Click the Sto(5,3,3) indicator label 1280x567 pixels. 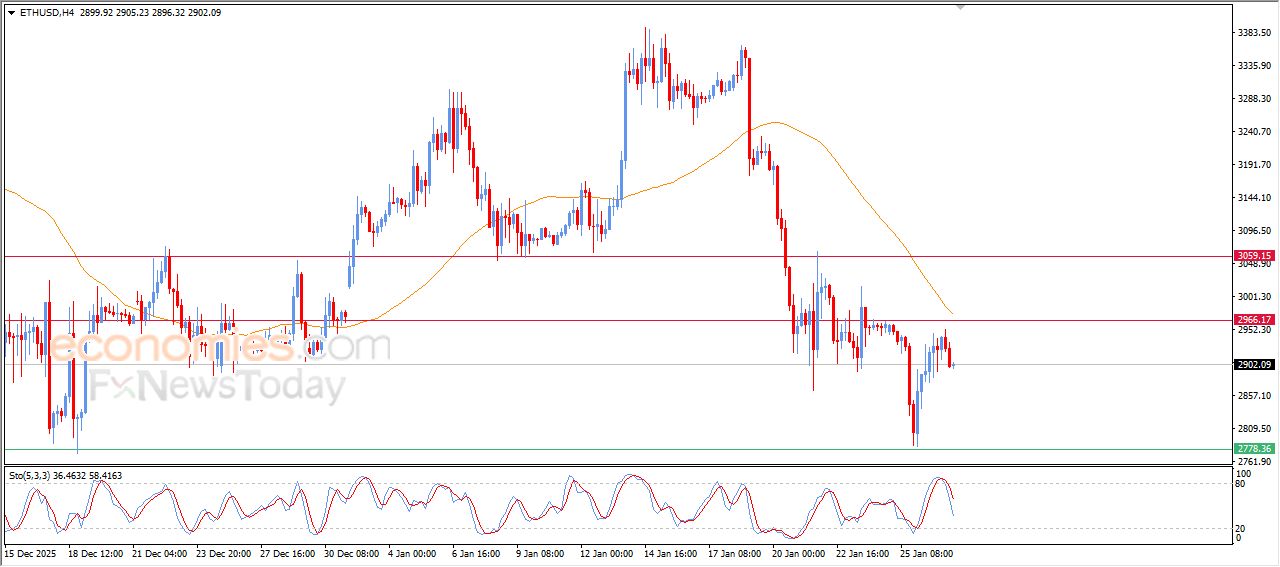coord(31,476)
